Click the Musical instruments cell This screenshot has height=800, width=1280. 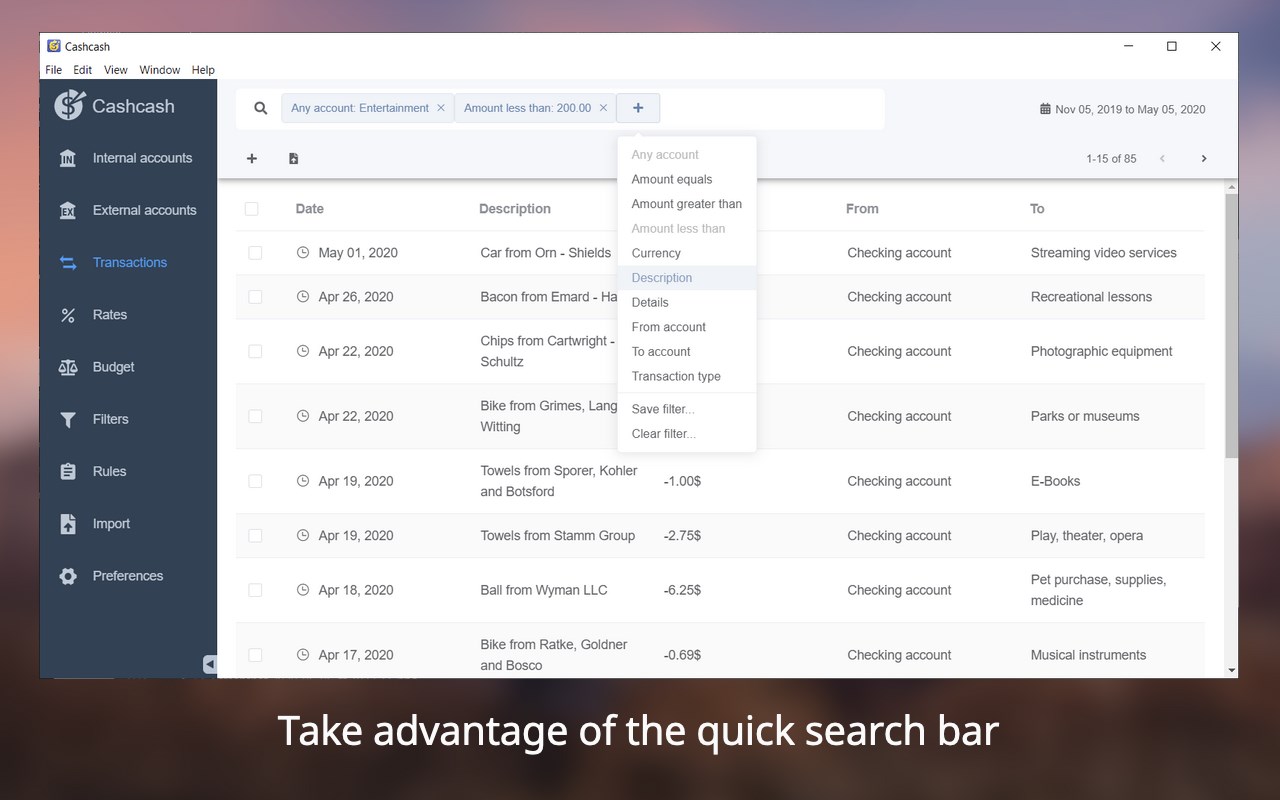tap(1089, 655)
